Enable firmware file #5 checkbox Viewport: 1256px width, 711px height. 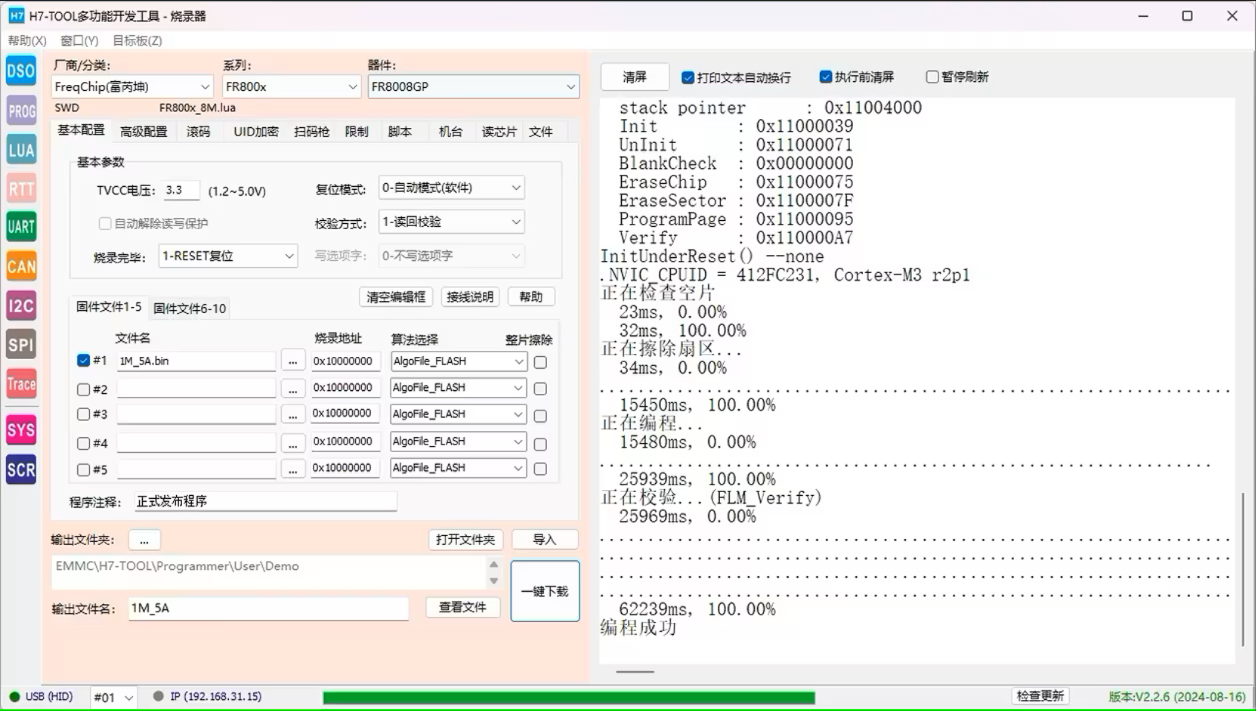[84, 469]
